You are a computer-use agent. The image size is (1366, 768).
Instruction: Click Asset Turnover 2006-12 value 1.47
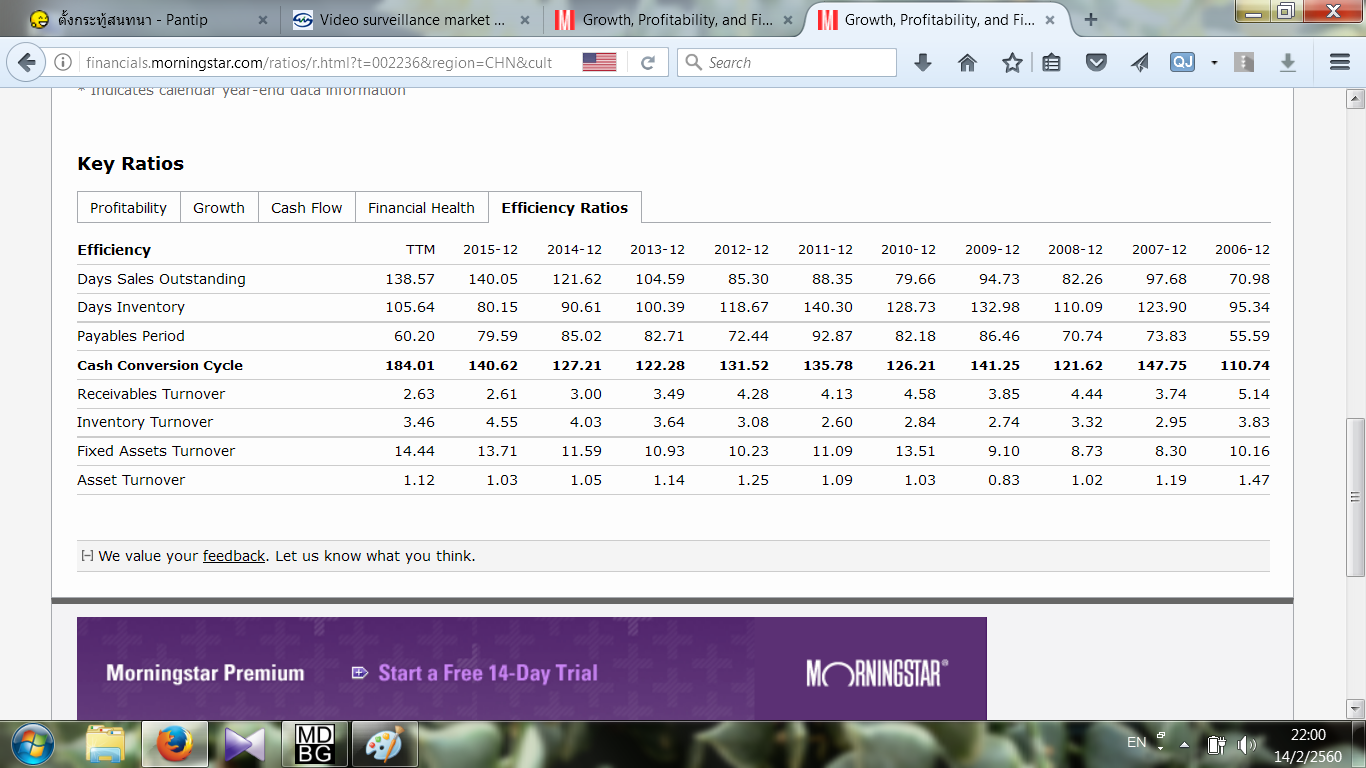[x=1253, y=480]
